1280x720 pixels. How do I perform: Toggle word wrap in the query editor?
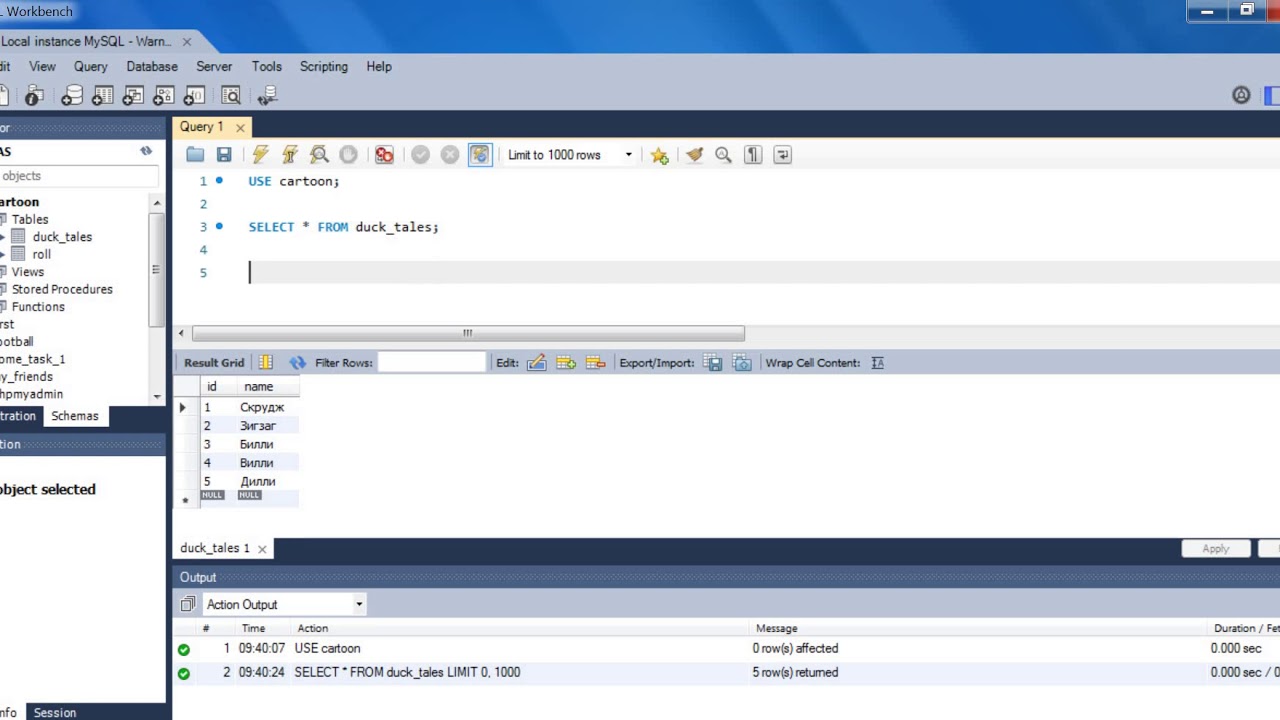coord(783,155)
